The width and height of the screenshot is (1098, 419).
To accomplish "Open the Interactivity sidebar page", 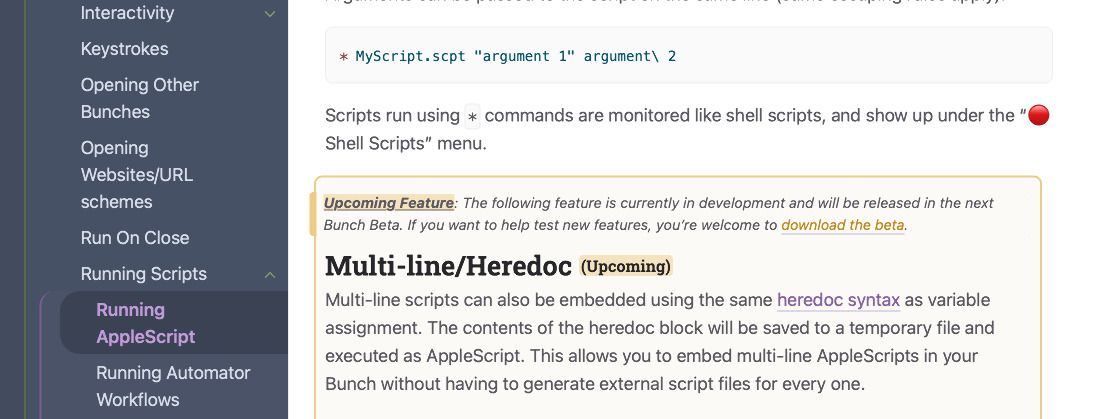I will pos(127,14).
